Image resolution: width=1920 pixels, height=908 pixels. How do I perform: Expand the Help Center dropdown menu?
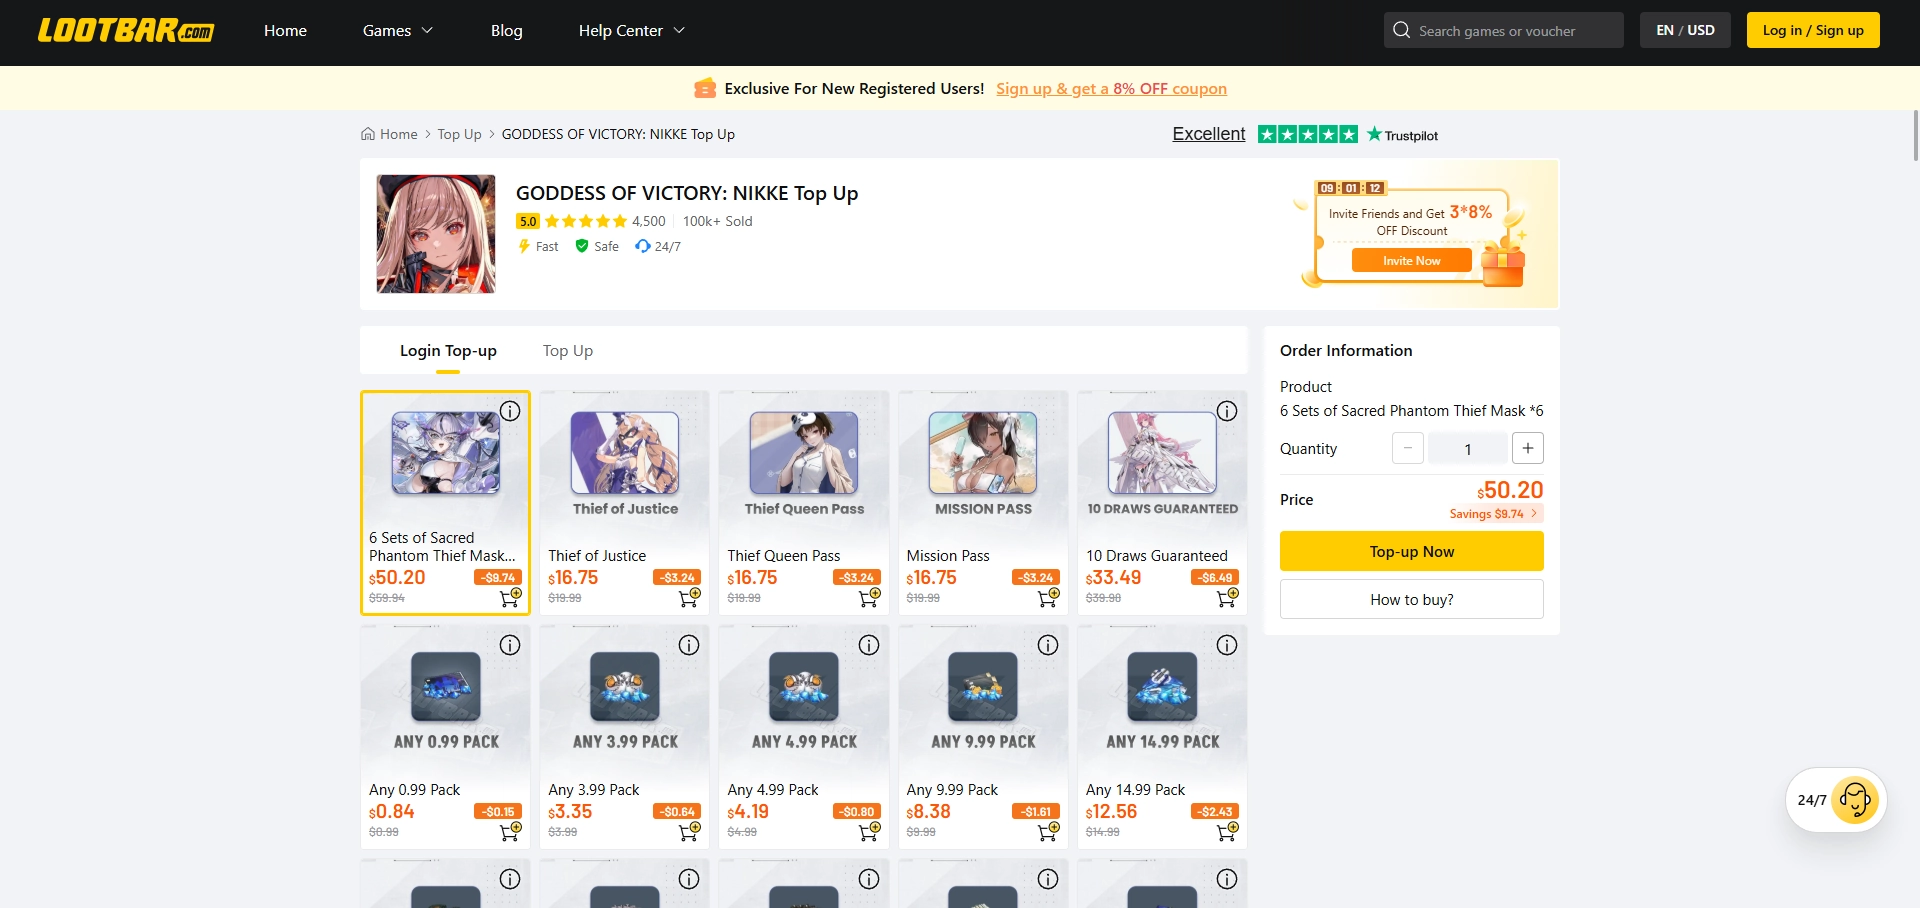632,31
